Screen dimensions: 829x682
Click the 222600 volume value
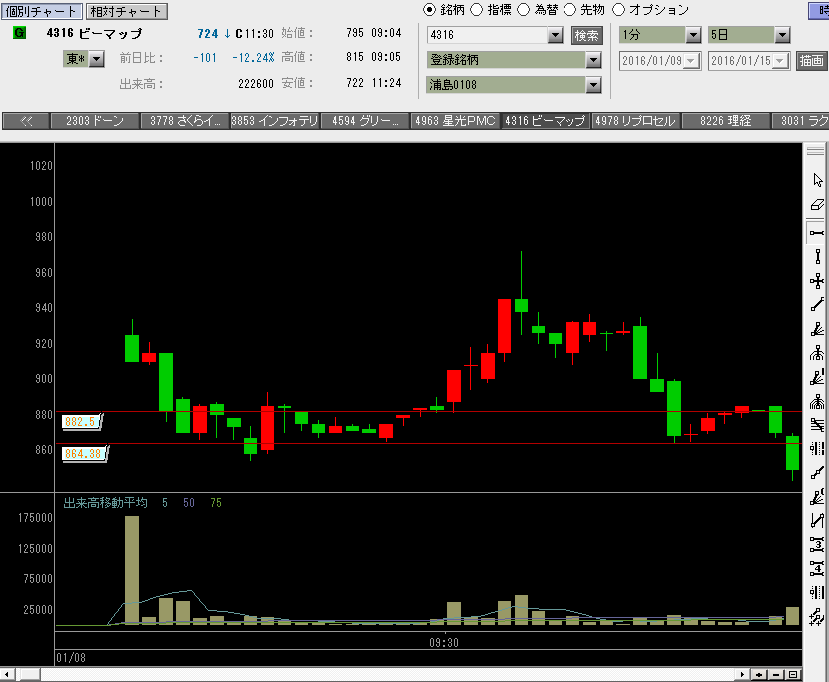click(256, 84)
